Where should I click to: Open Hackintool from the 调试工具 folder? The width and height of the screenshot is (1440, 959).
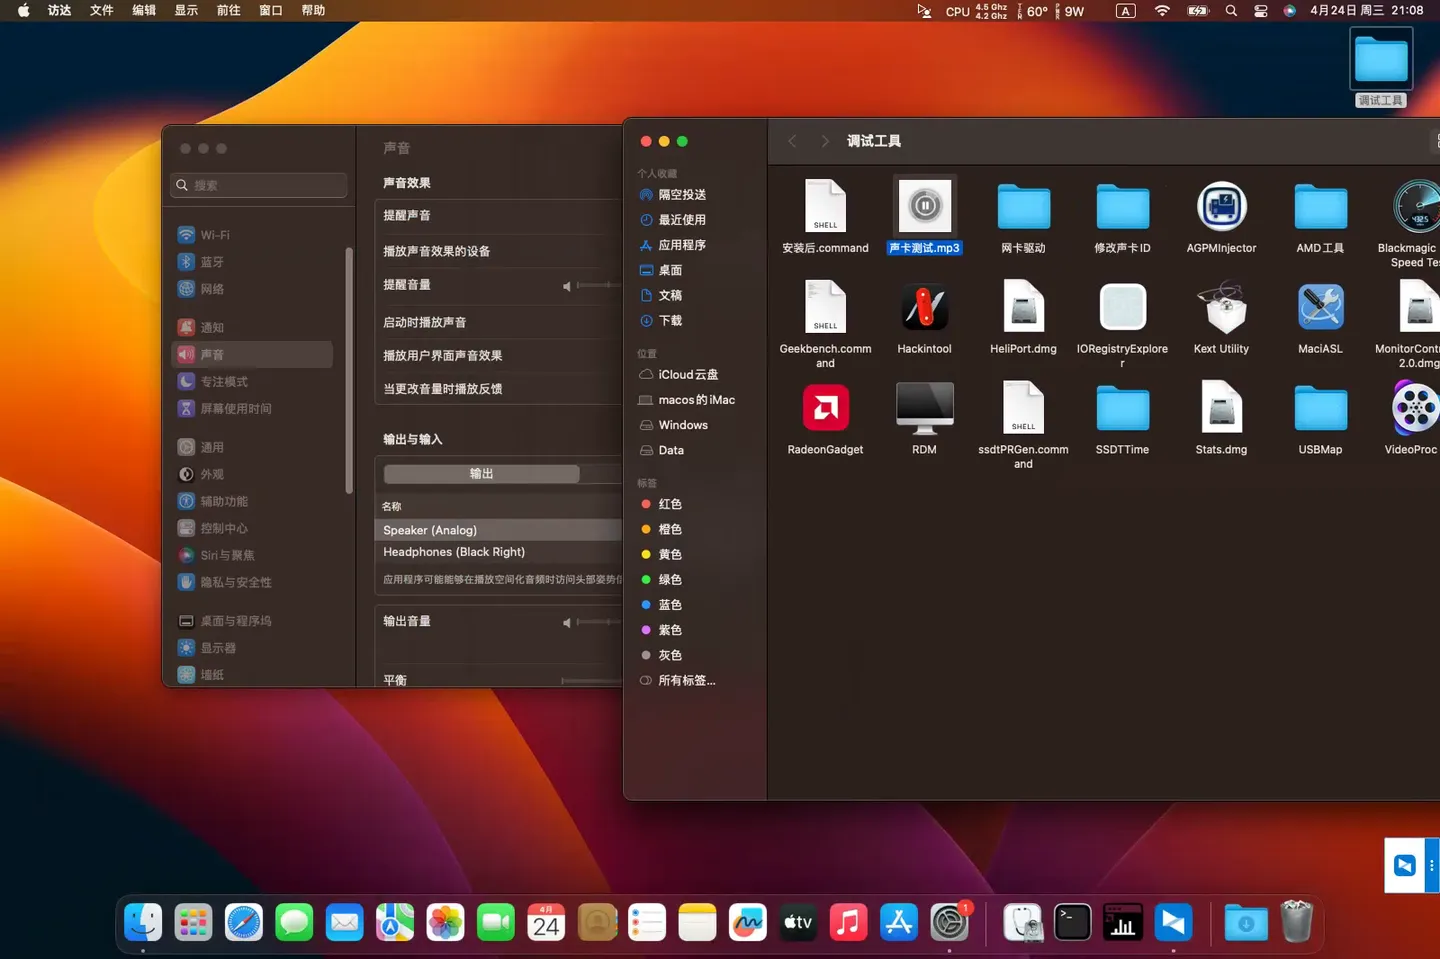(x=923, y=307)
